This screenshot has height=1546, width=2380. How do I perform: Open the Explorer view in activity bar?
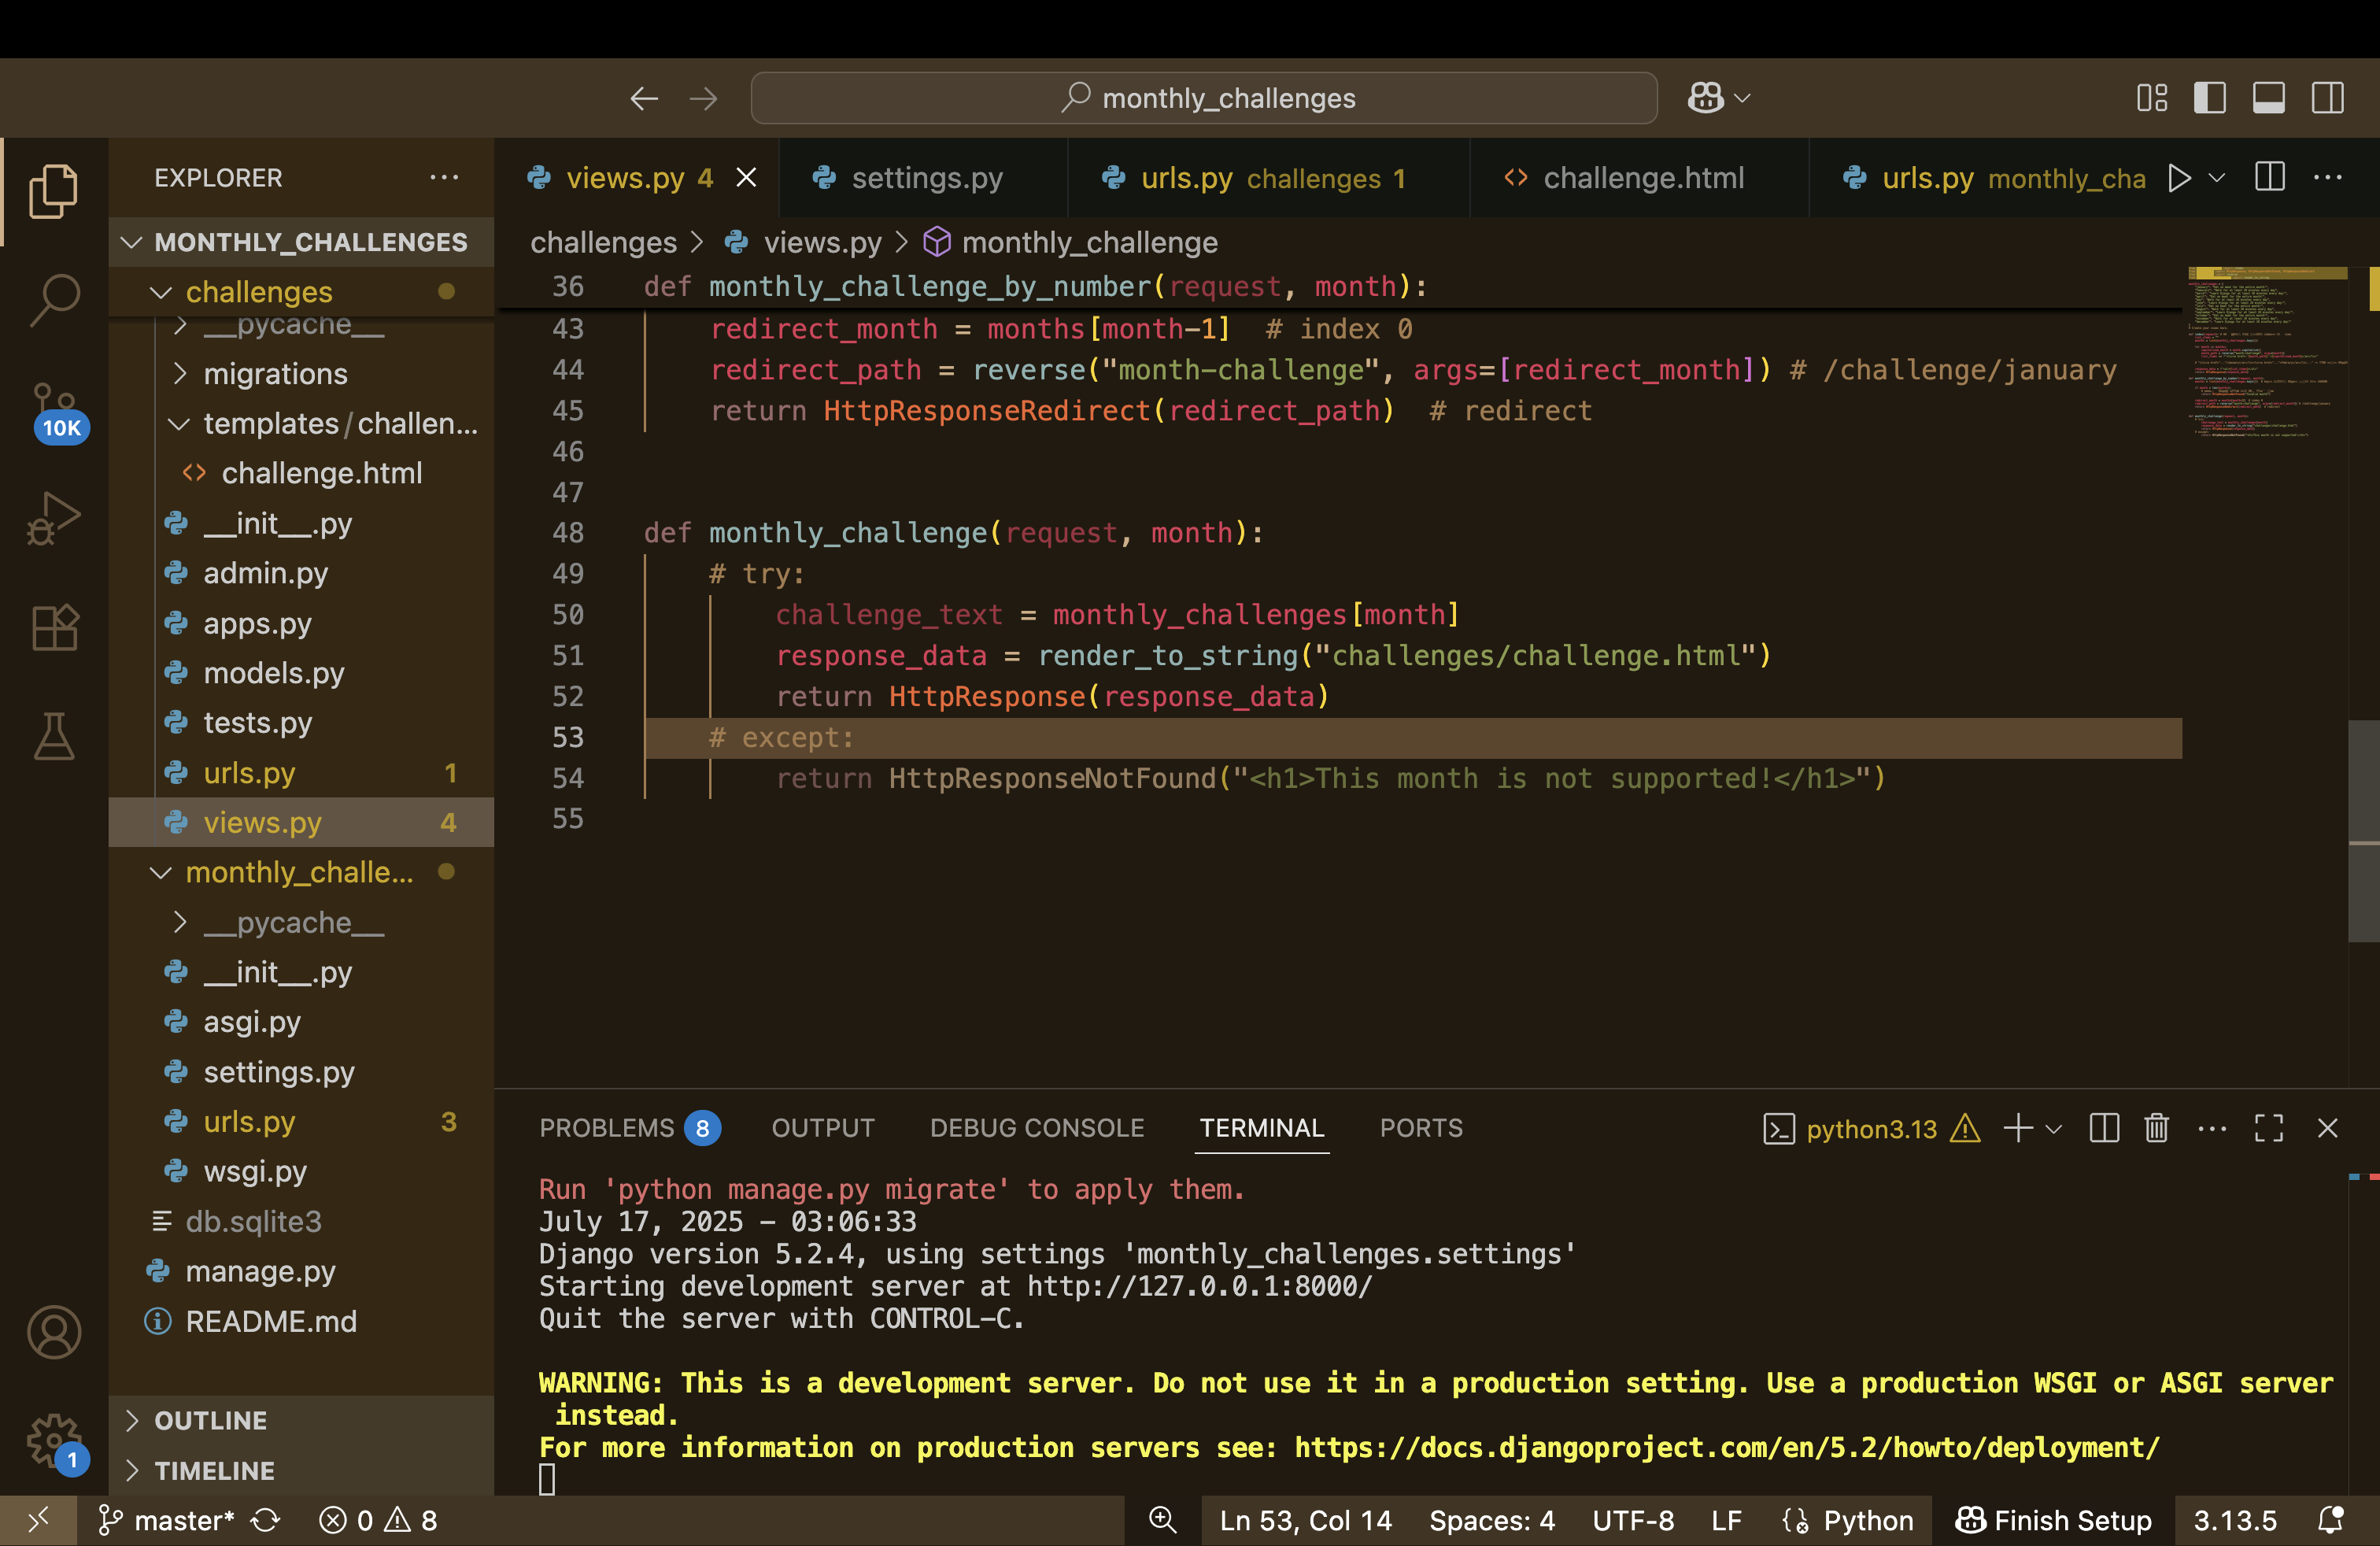coord(54,191)
